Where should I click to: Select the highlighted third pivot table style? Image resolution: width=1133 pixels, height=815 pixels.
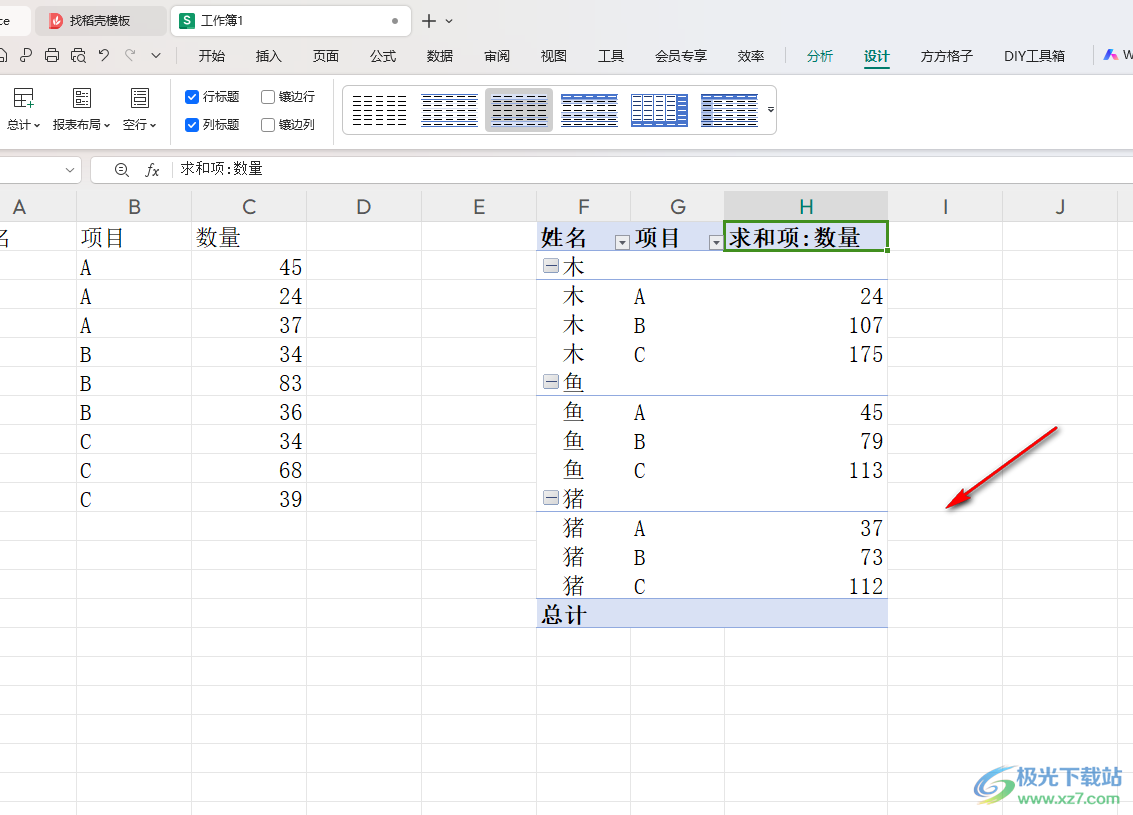(x=519, y=111)
